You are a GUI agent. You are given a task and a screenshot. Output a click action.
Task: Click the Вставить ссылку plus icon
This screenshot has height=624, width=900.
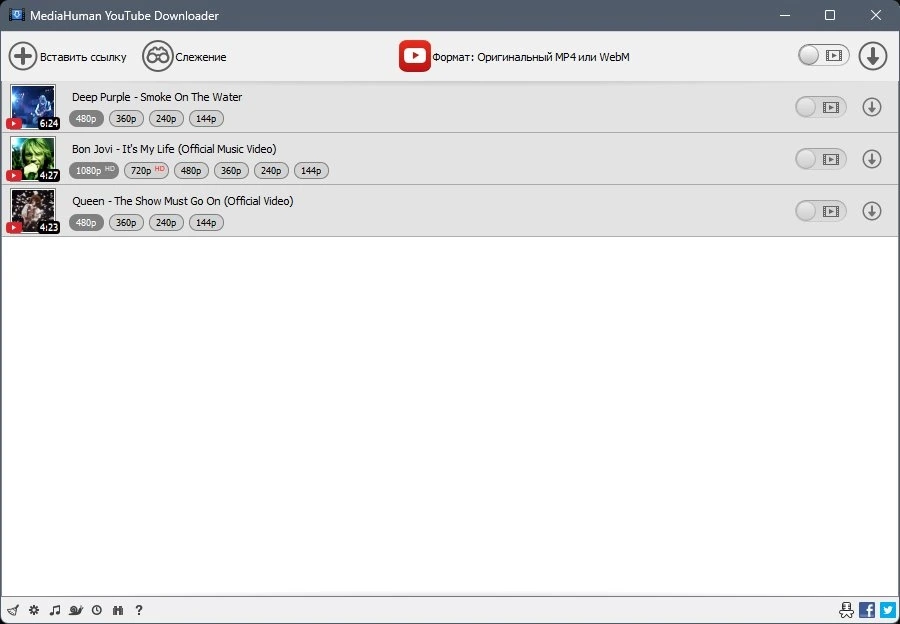coord(23,56)
